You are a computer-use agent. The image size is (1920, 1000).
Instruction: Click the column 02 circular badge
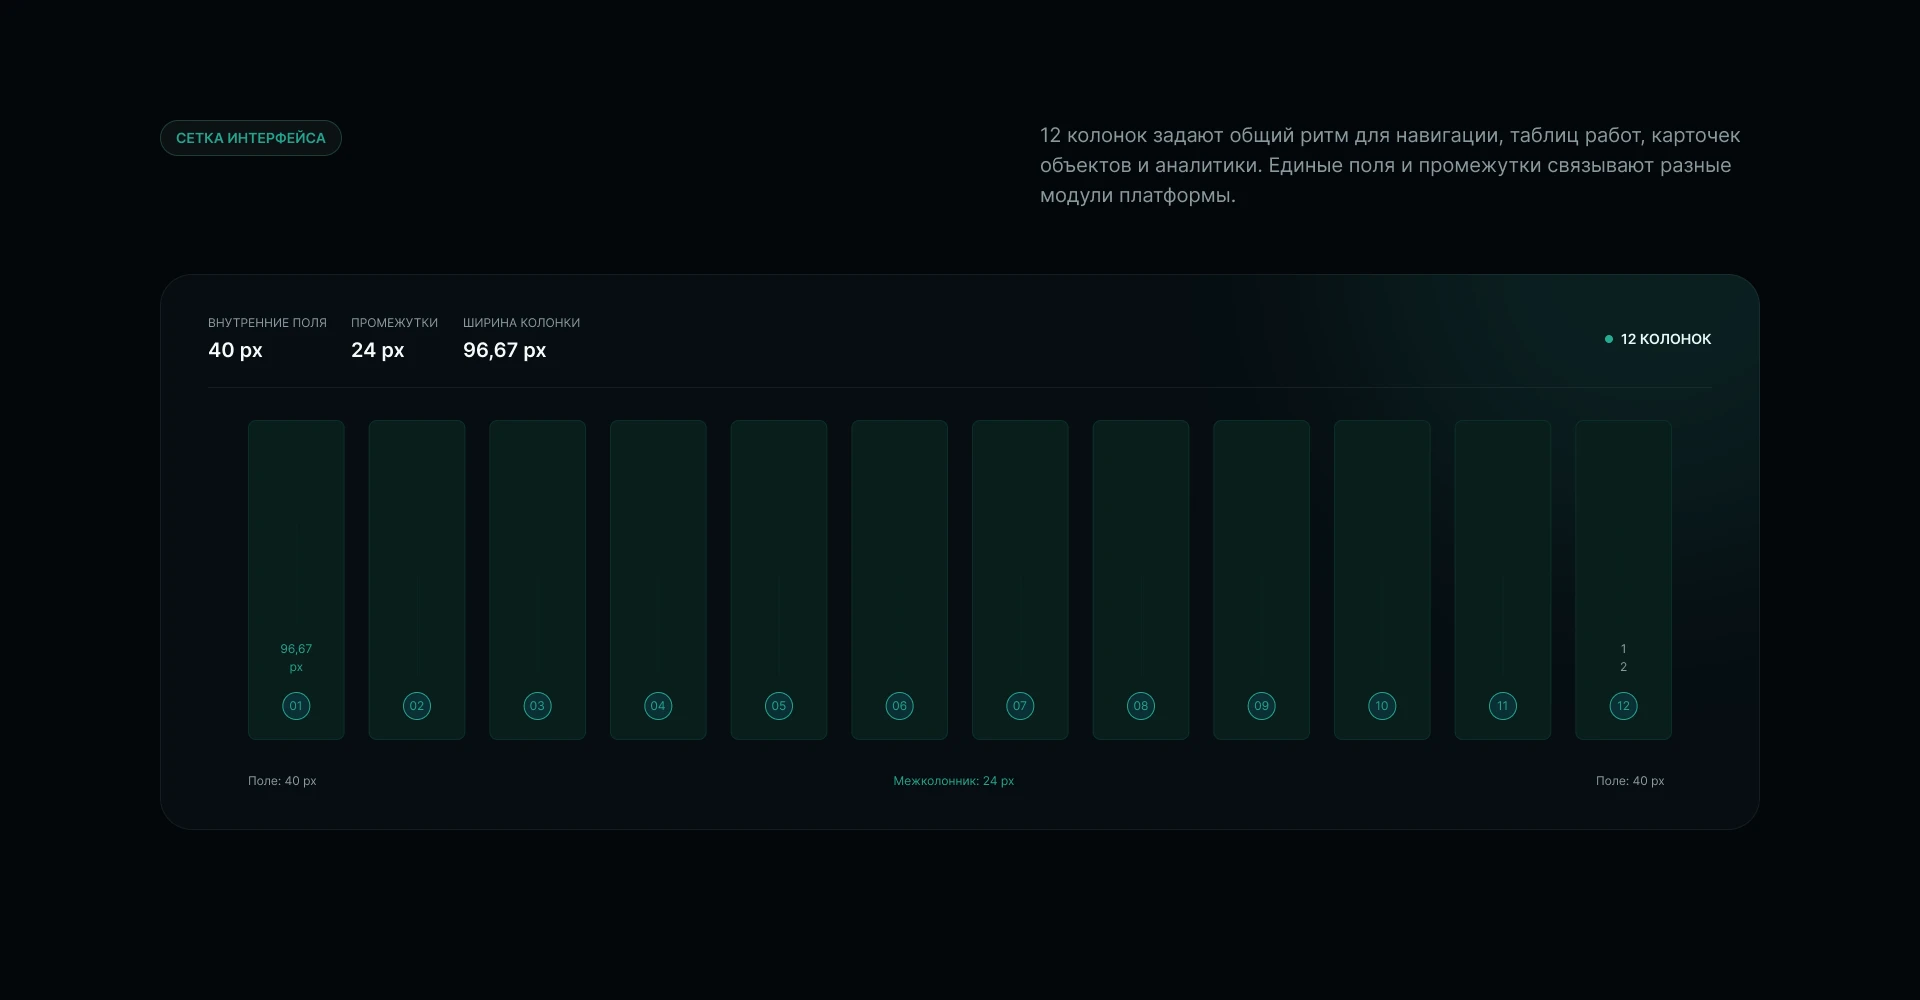click(x=417, y=706)
